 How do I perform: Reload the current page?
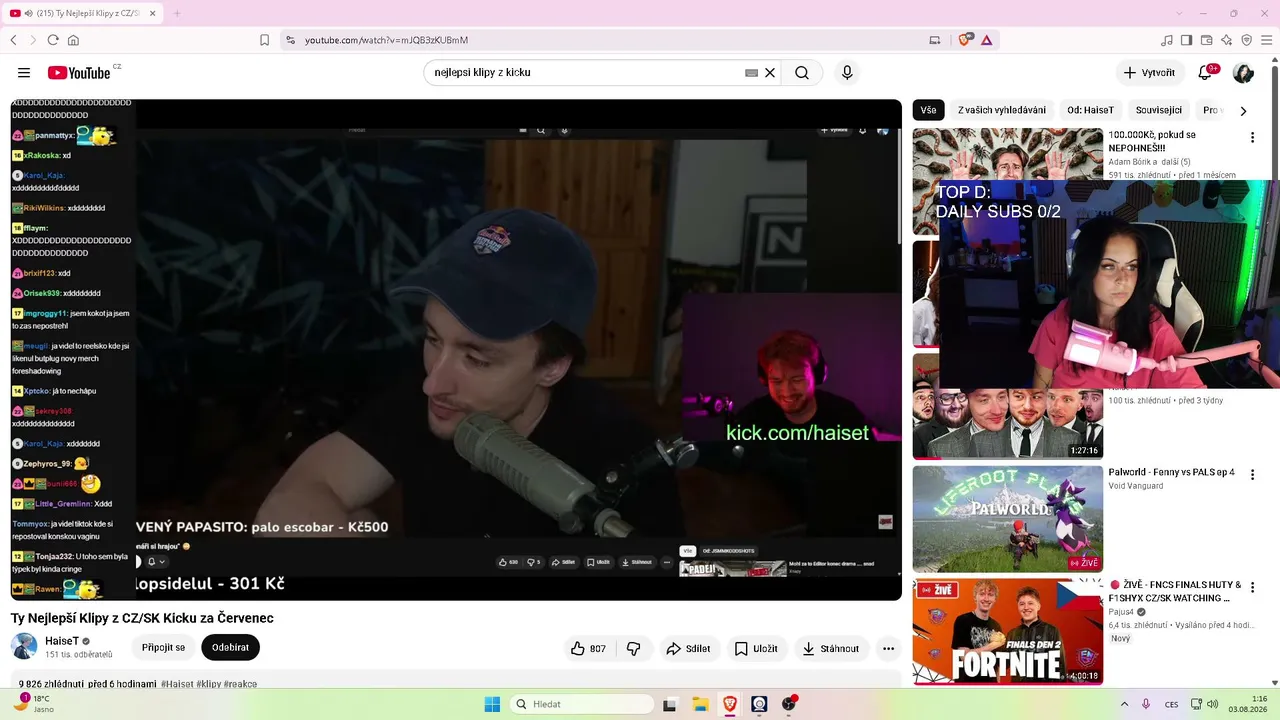(53, 40)
